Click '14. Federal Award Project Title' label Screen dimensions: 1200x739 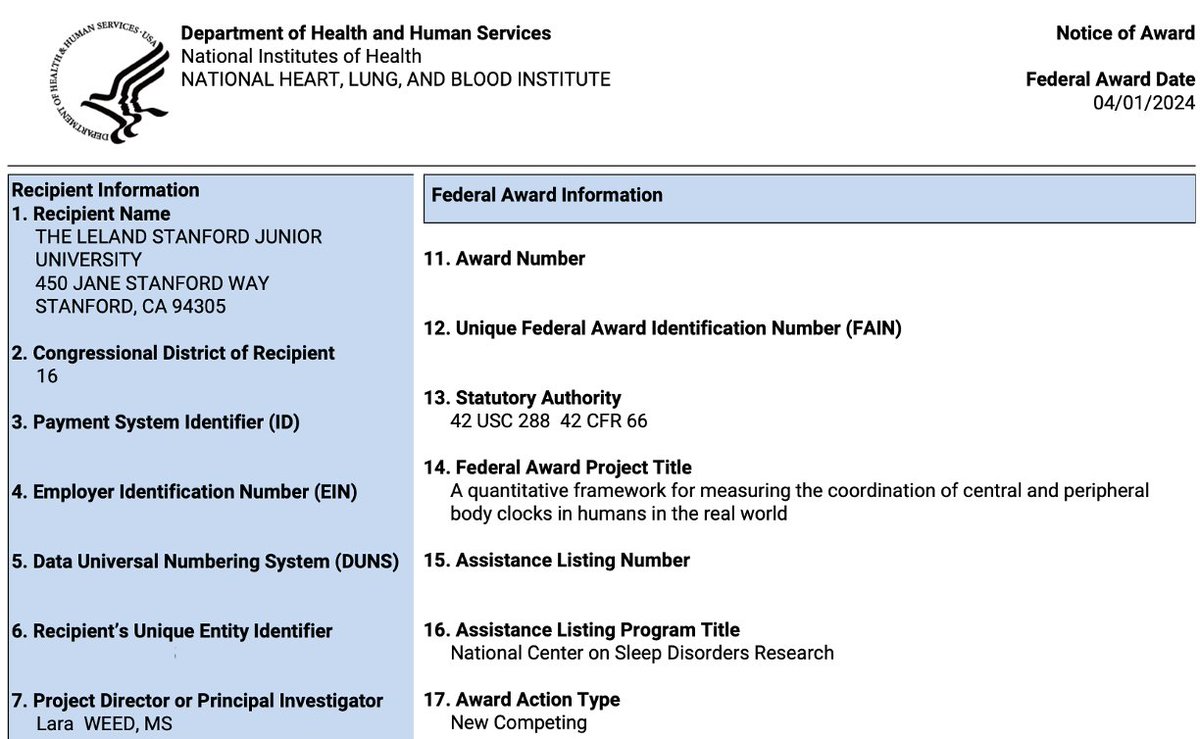tap(558, 468)
